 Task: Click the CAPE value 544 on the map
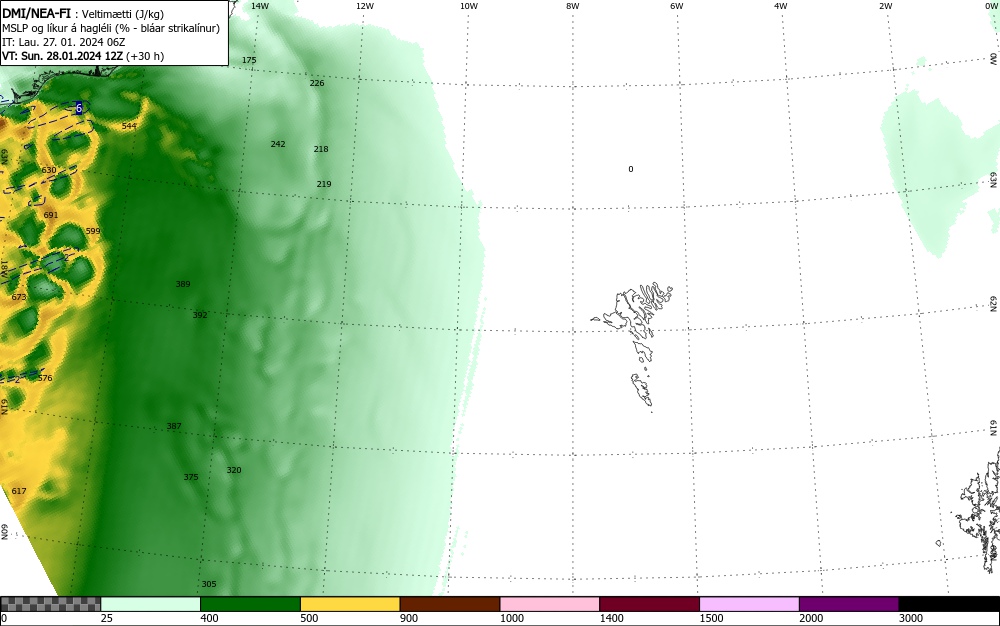(x=129, y=126)
